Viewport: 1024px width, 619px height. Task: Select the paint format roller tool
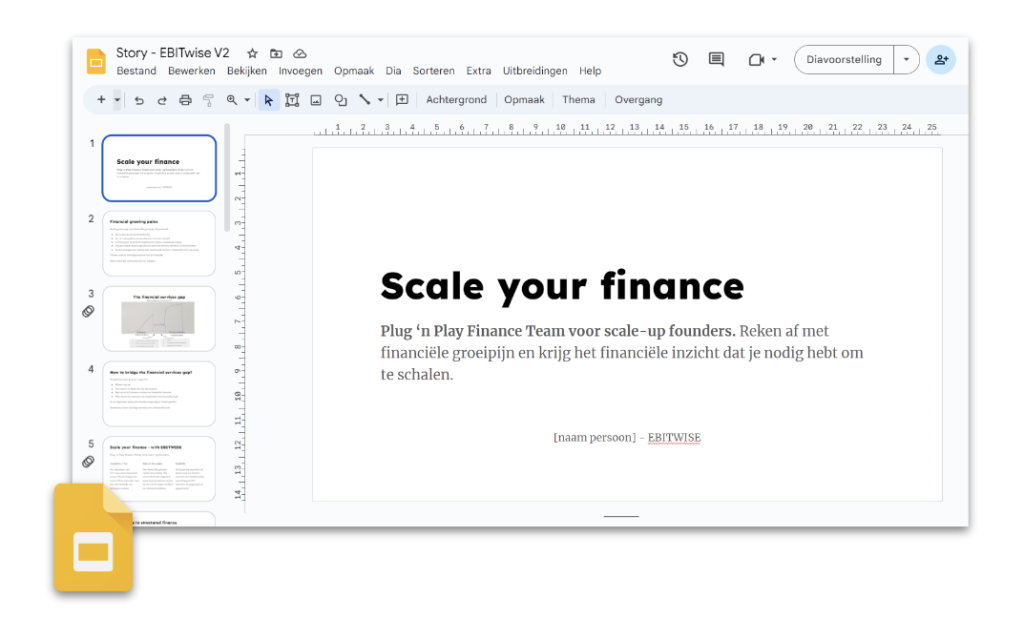tap(208, 100)
